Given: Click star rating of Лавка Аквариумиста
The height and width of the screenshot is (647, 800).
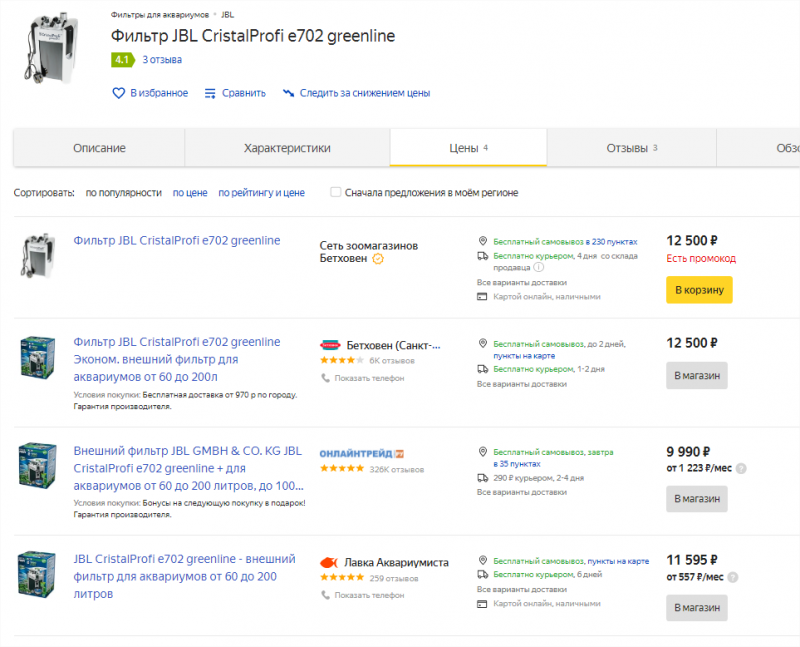Looking at the screenshot, I should pyautogui.click(x=342, y=578).
